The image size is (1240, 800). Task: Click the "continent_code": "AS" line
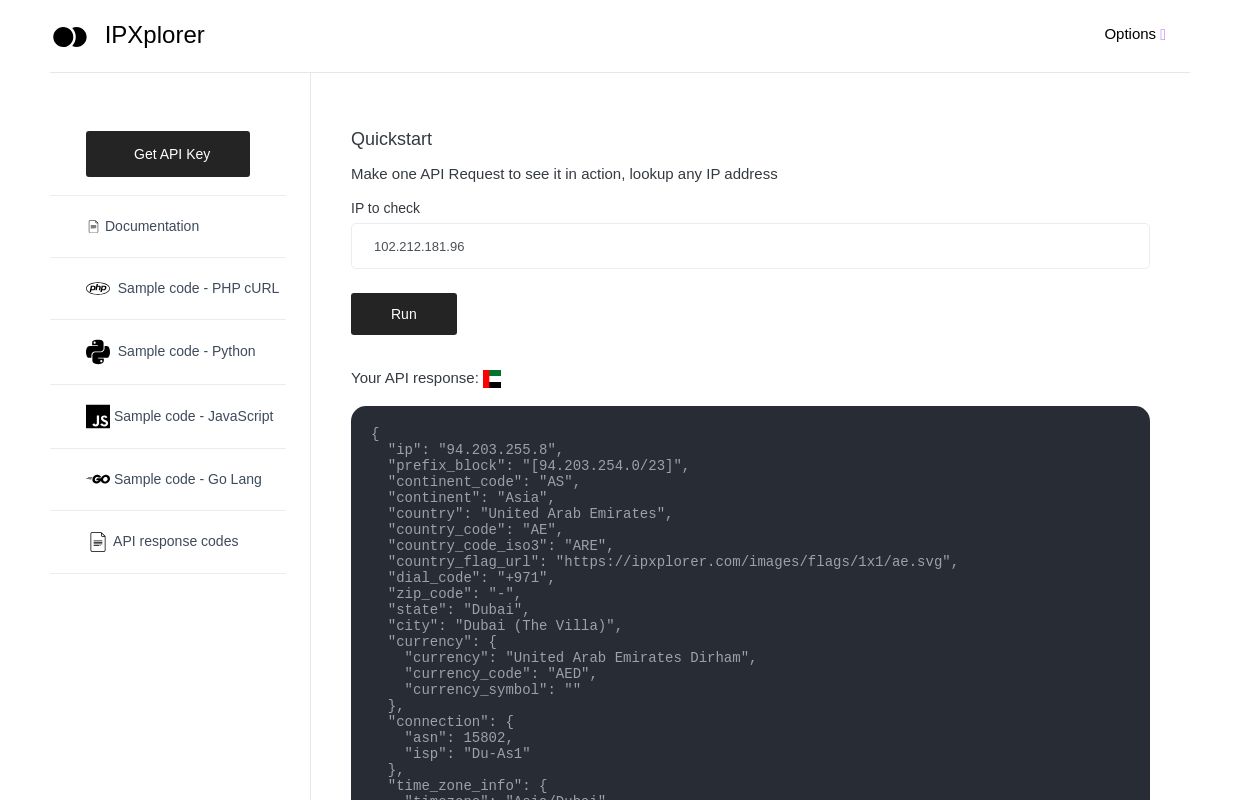coord(484,482)
